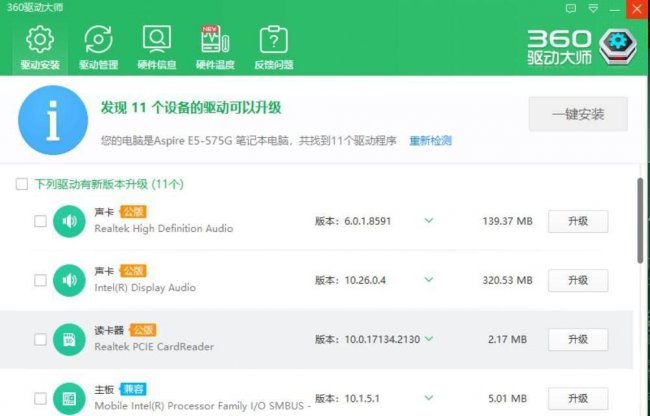Click the Realtek PCIE CardReader name text
This screenshot has width=650, height=416.
154,346
